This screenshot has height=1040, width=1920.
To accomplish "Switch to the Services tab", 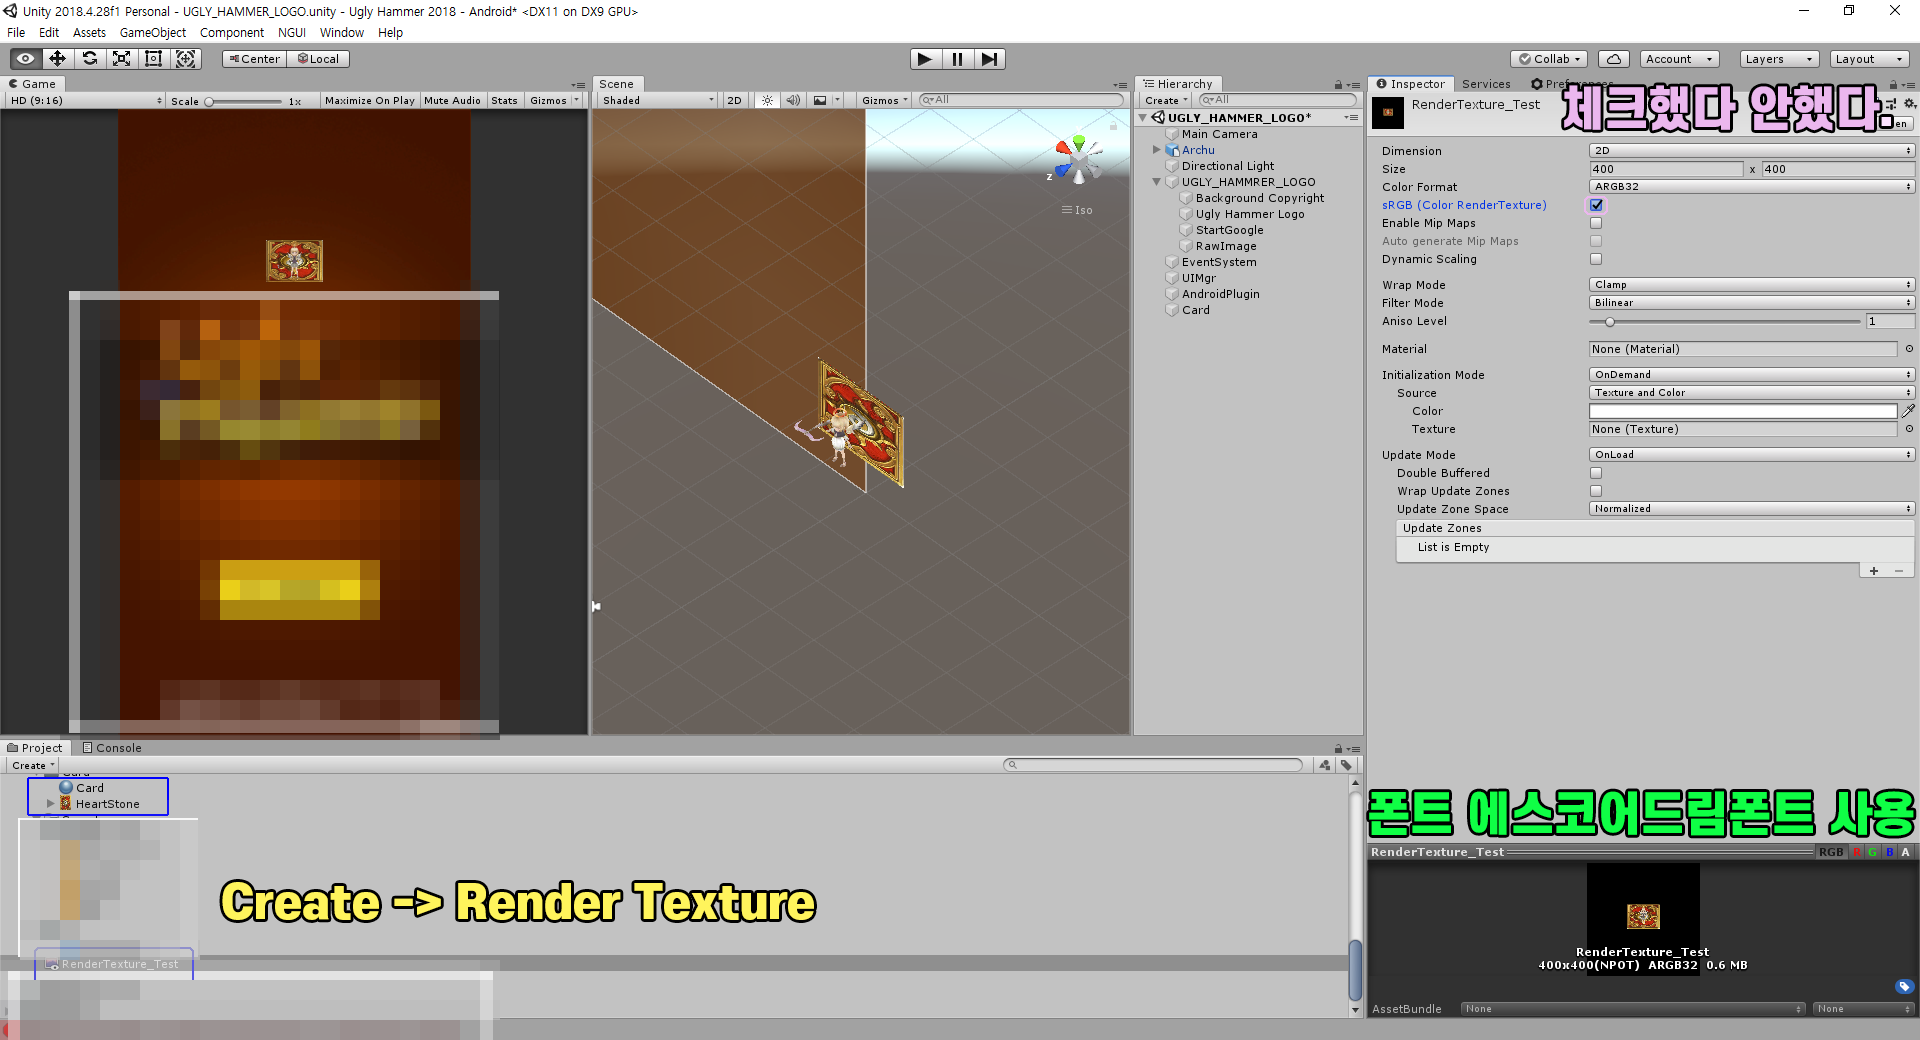I will (1486, 84).
